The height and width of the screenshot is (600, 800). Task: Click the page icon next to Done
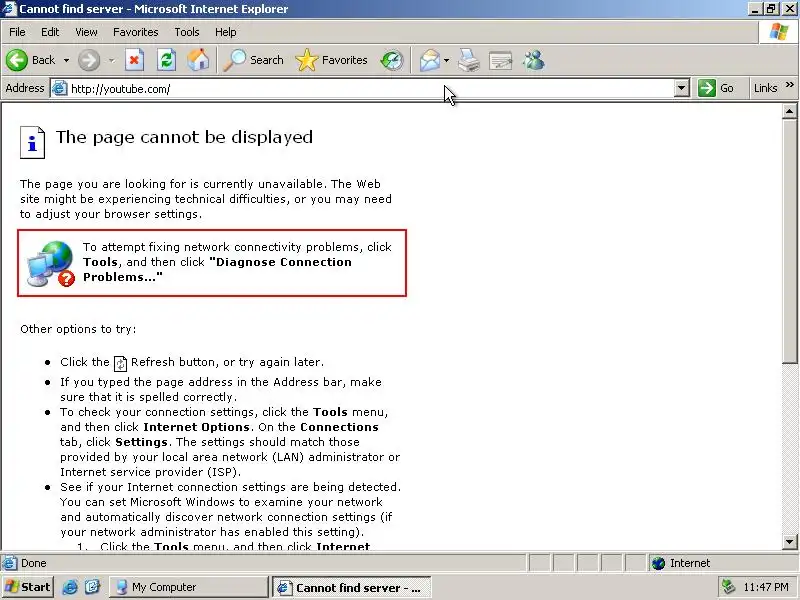[x=9, y=563]
